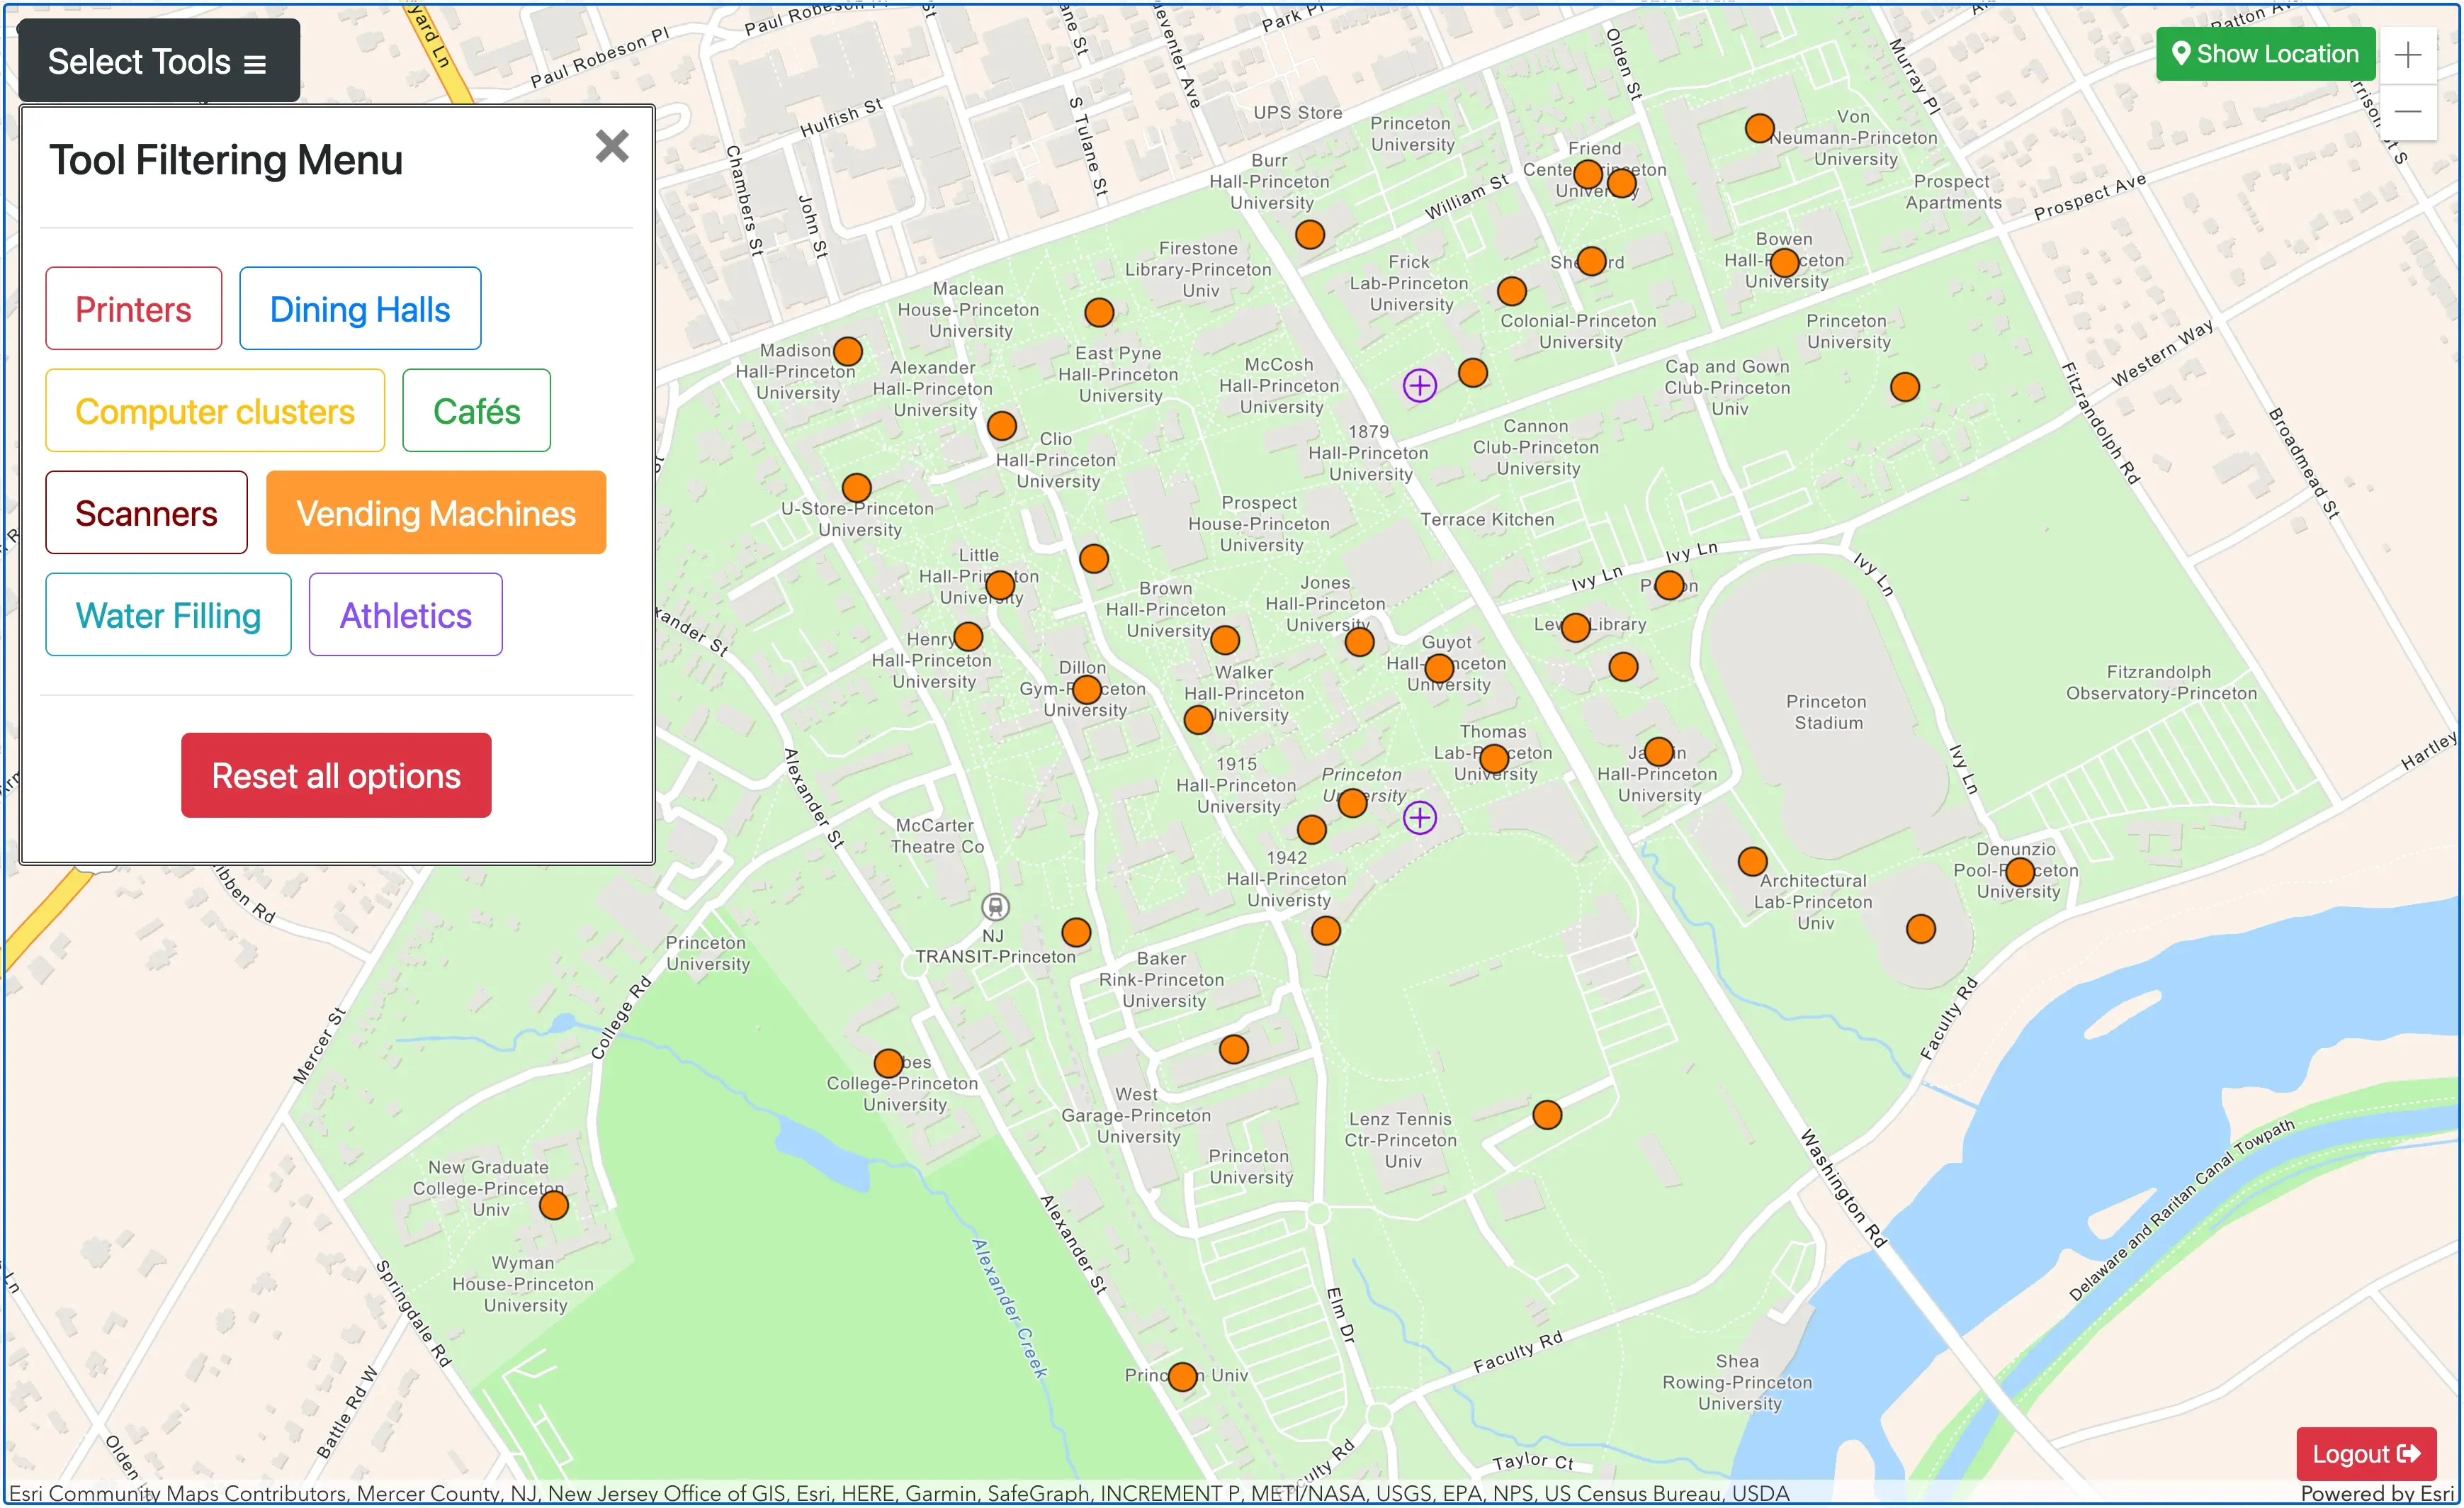This screenshot has width=2464, height=1508.
Task: Toggle the Cafés filter on
Action: [x=476, y=411]
